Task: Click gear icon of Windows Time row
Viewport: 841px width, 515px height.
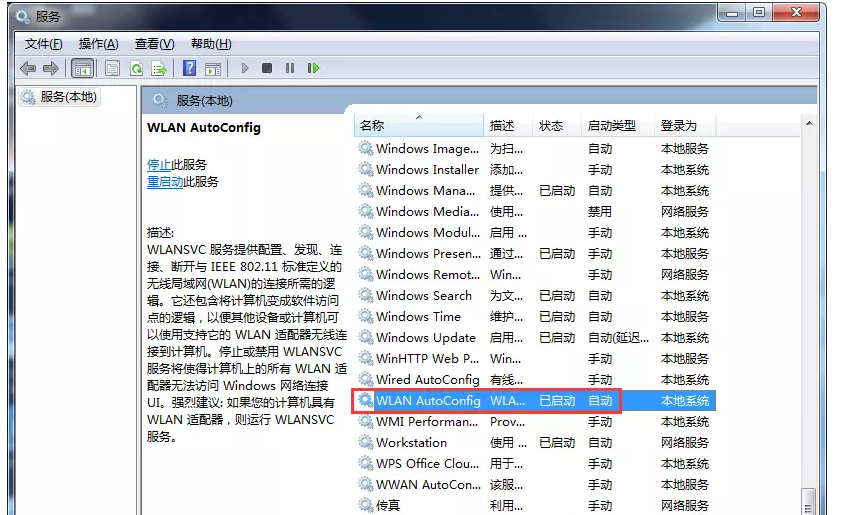Action: click(x=366, y=316)
